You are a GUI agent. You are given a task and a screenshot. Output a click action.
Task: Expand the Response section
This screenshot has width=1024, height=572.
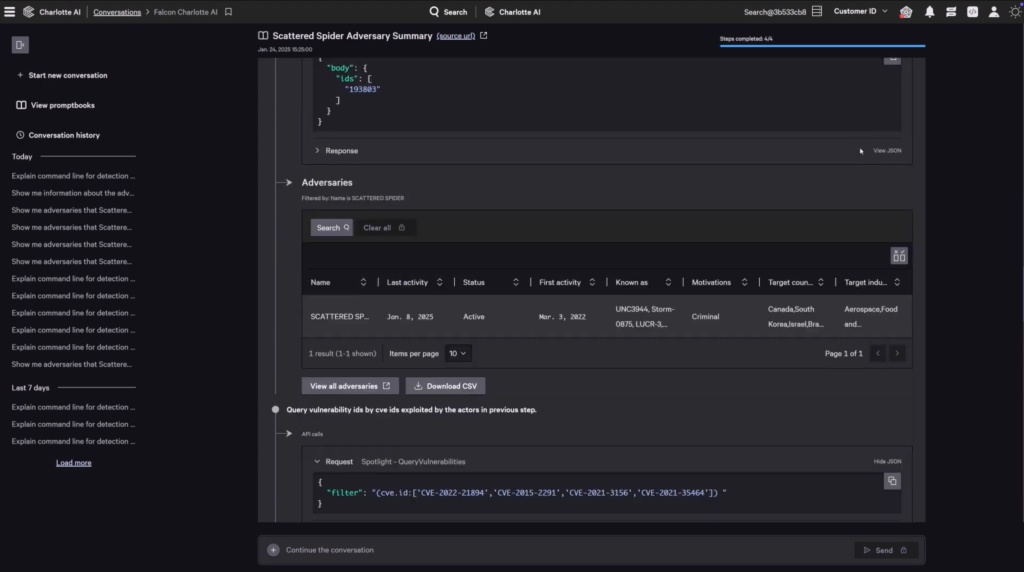coord(336,151)
